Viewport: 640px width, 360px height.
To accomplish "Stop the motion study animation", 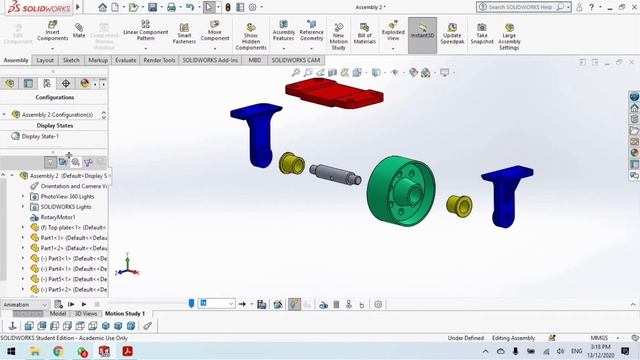I will pyautogui.click(x=97, y=304).
